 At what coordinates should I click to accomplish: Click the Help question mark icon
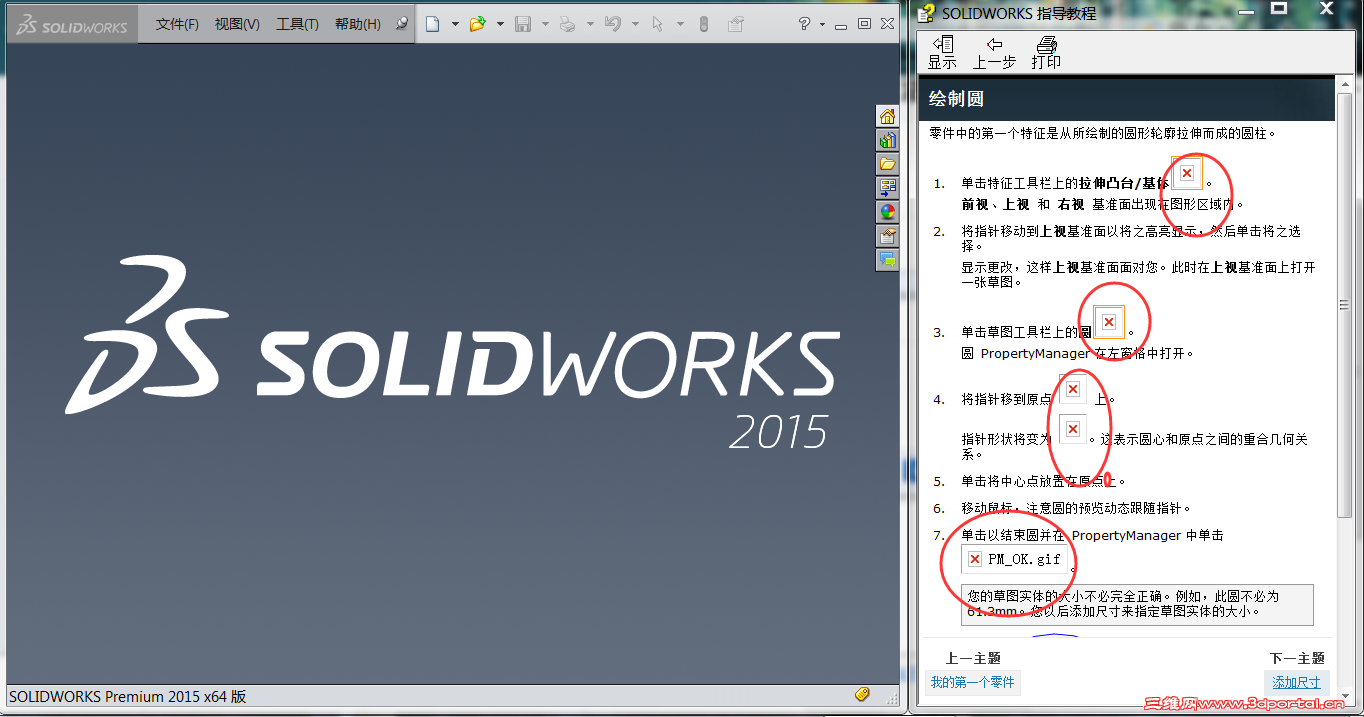804,24
